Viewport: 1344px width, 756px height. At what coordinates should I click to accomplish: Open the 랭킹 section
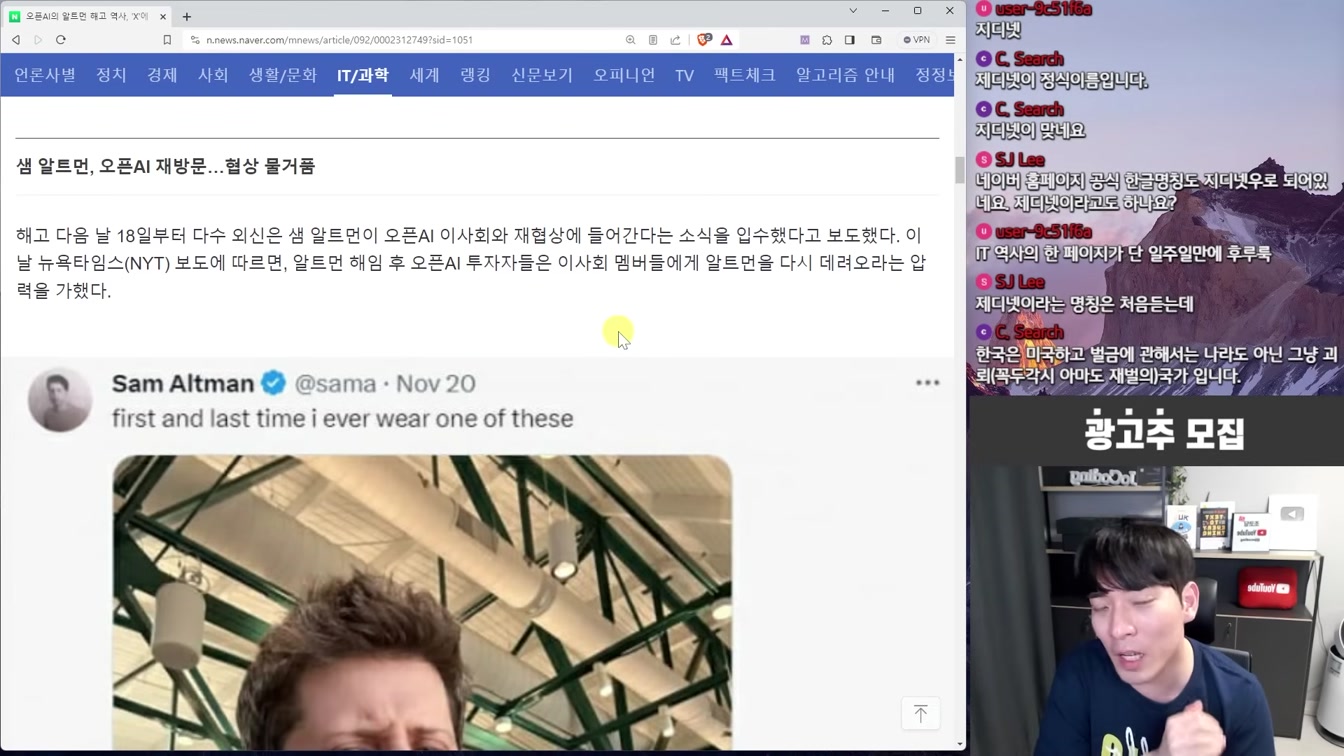475,75
